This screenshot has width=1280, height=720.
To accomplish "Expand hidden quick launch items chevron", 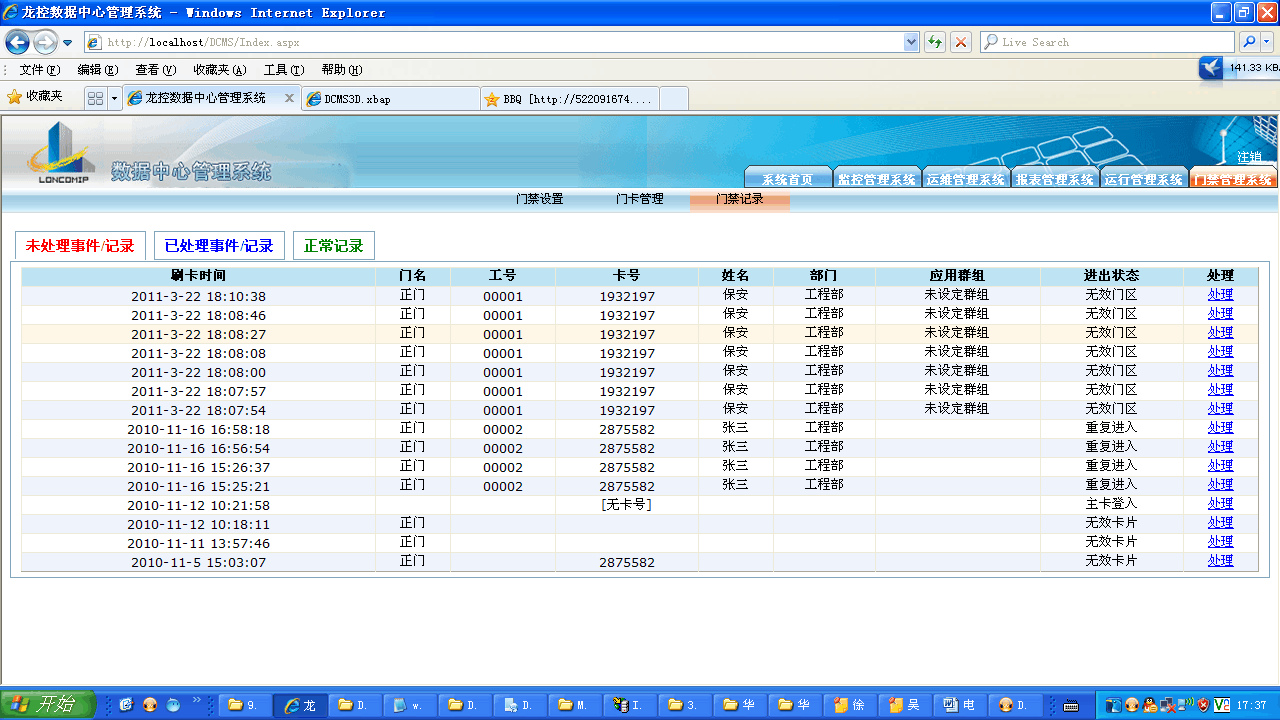I will click(x=196, y=701).
